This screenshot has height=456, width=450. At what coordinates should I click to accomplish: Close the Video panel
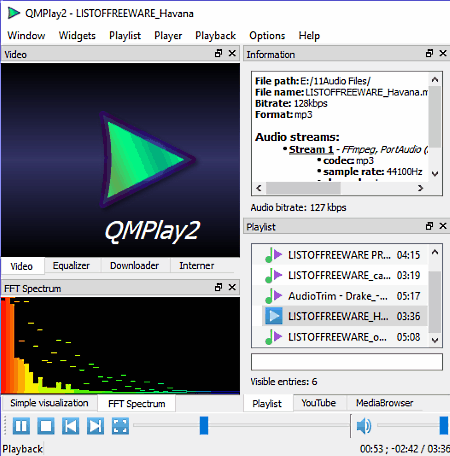click(x=232, y=53)
